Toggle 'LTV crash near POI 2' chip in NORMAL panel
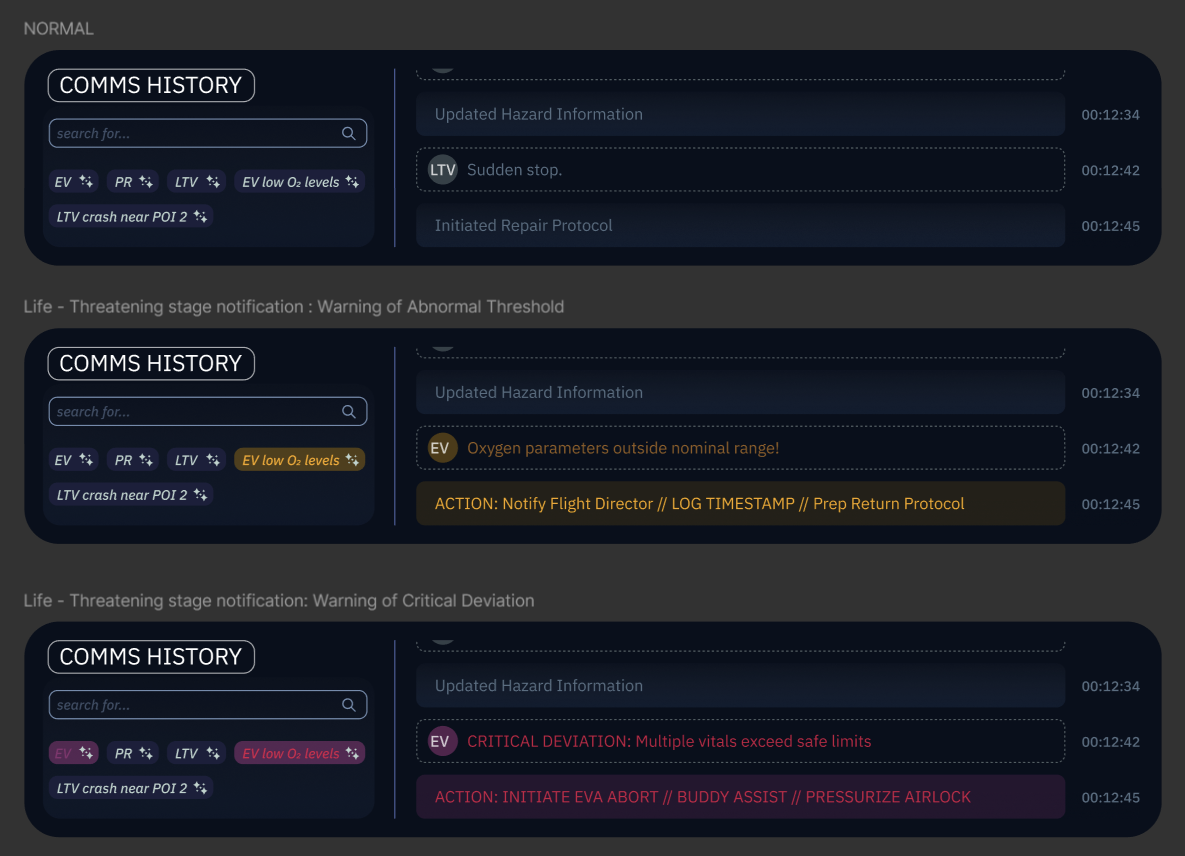Viewport: 1185px width, 856px height. click(x=131, y=217)
